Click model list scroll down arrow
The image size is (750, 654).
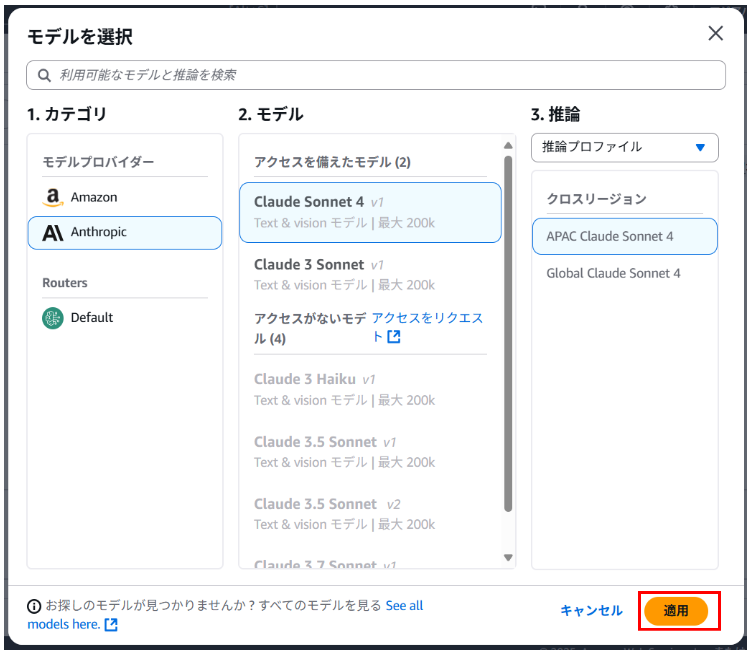click(508, 557)
